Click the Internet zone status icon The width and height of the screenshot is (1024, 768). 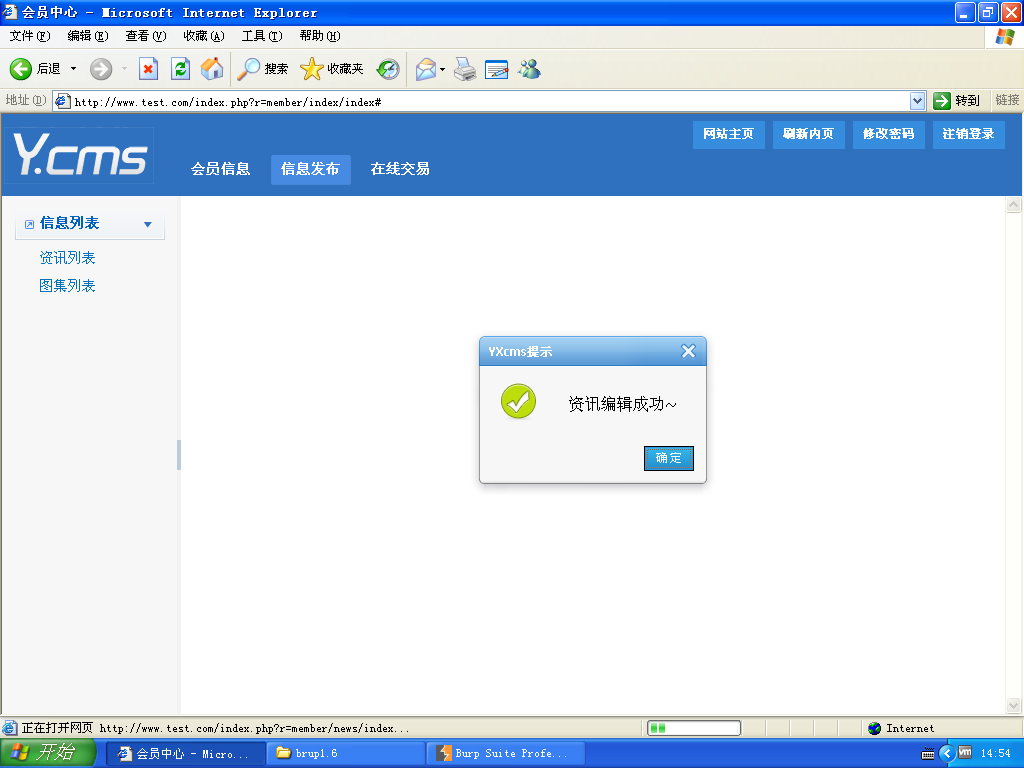[x=874, y=728]
